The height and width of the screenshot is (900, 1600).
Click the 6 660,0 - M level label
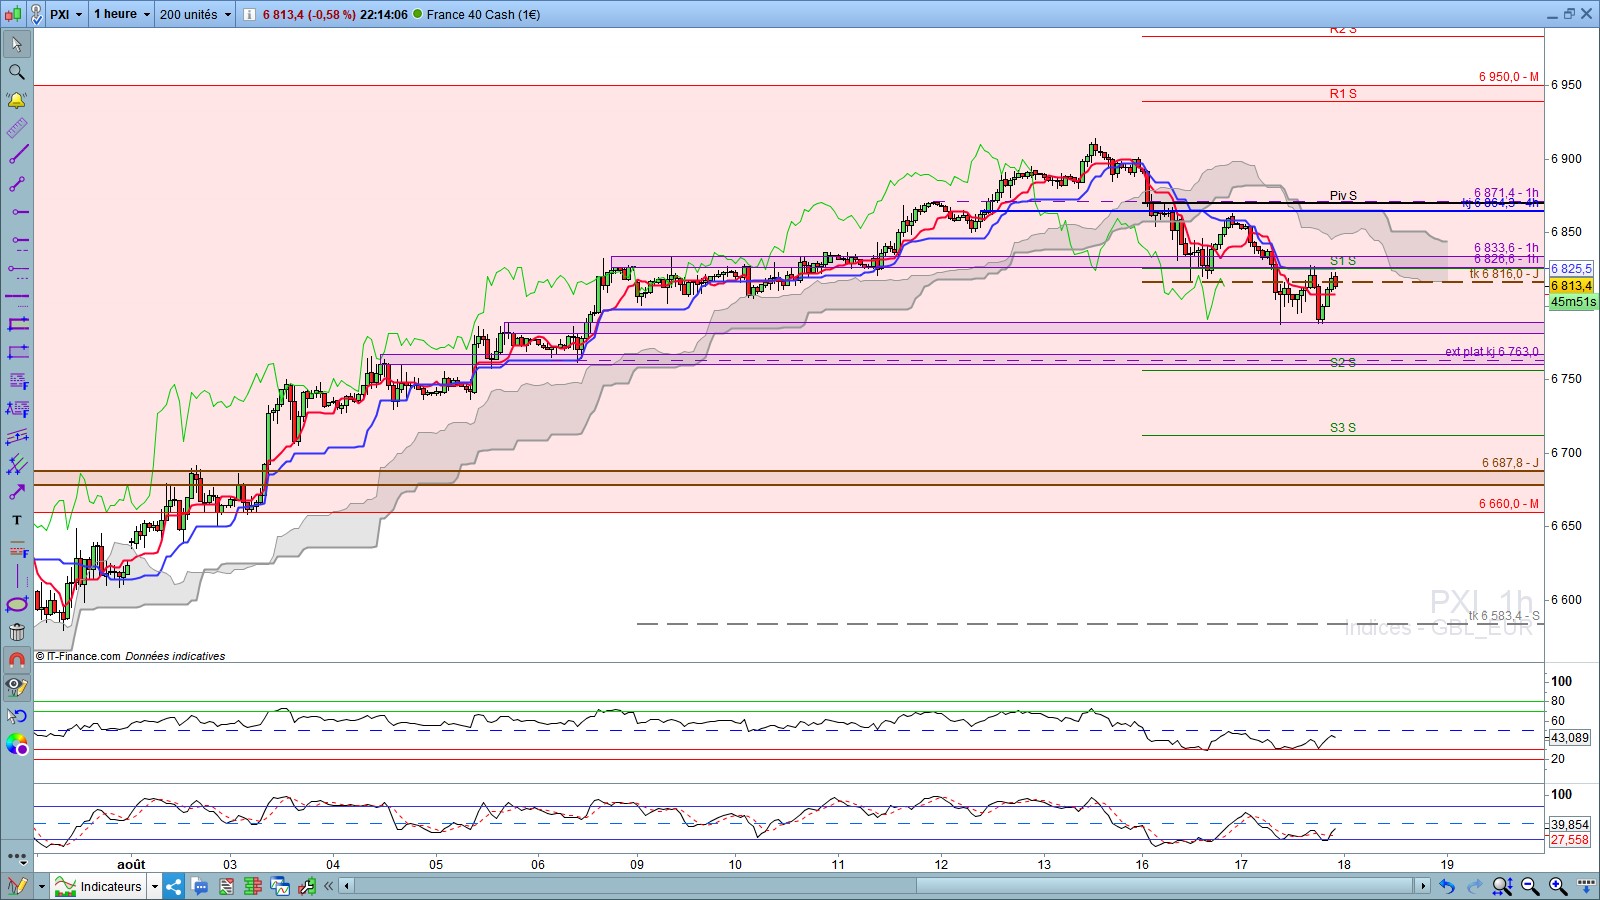pos(1509,504)
